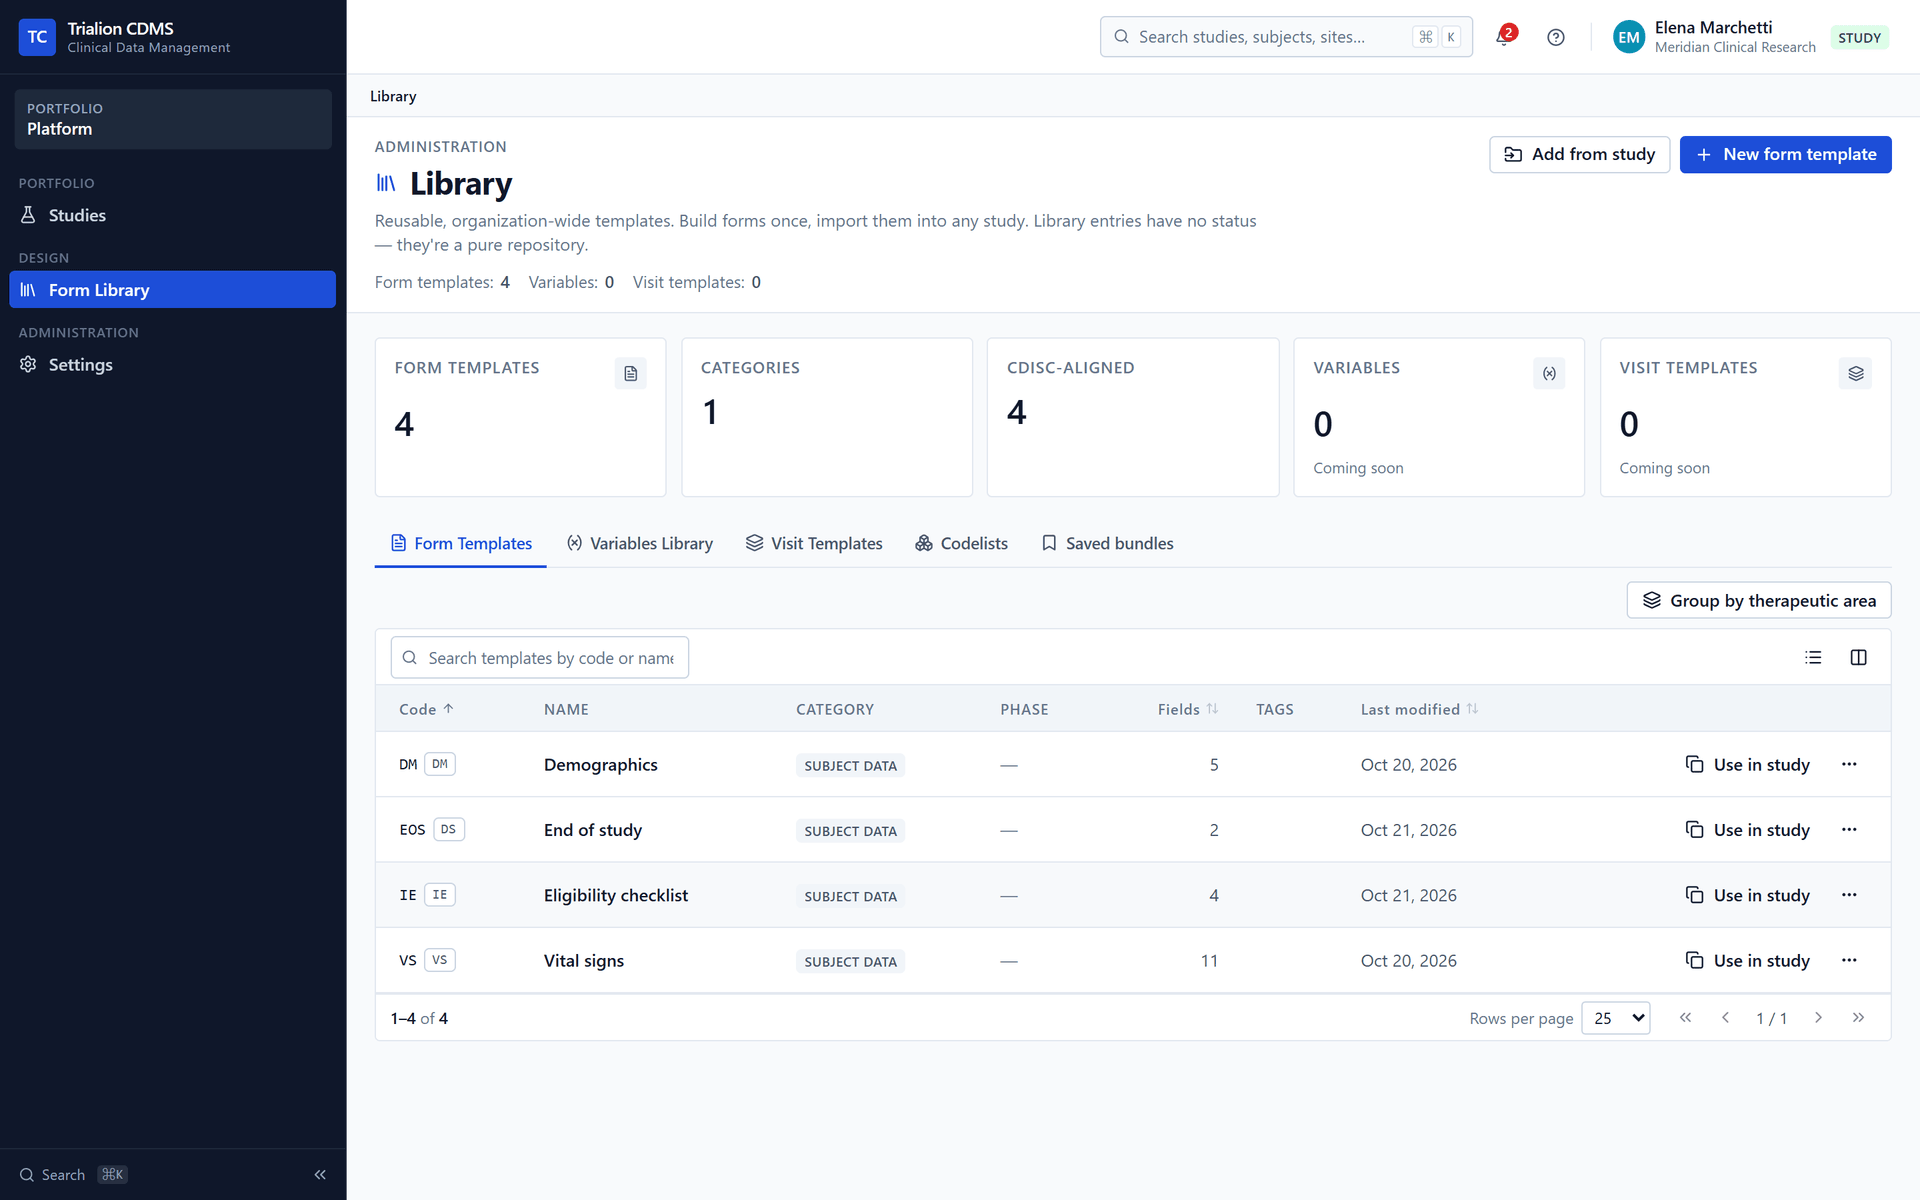Screen dimensions: 1920x1200
Task: Open Studies in the sidebar
Action: (173, 215)
